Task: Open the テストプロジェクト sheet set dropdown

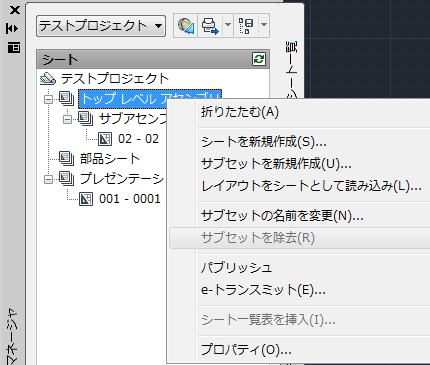Action: [x=101, y=26]
